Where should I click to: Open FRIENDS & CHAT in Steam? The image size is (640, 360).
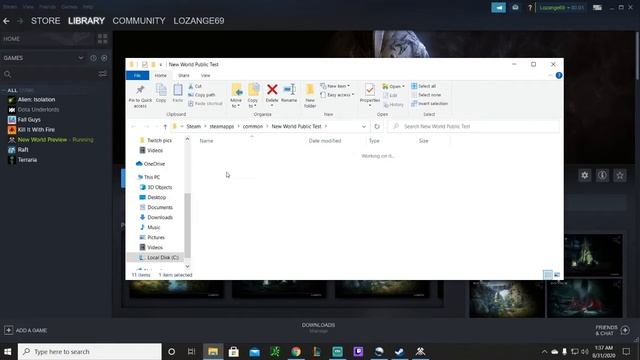pyautogui.click(x=612, y=330)
